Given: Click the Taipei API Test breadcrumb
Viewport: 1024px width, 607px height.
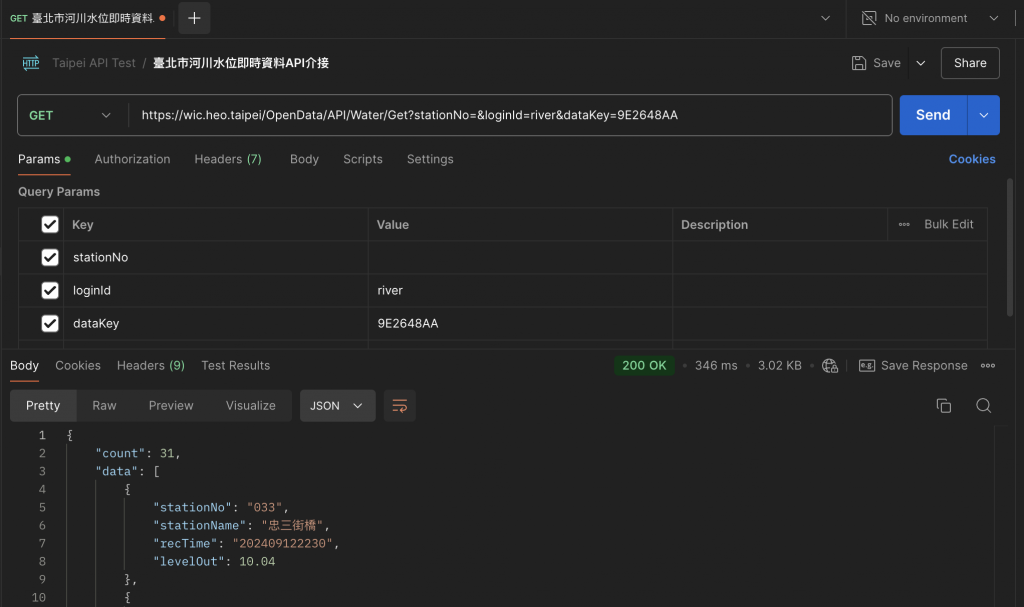Looking at the screenshot, I should (x=94, y=63).
